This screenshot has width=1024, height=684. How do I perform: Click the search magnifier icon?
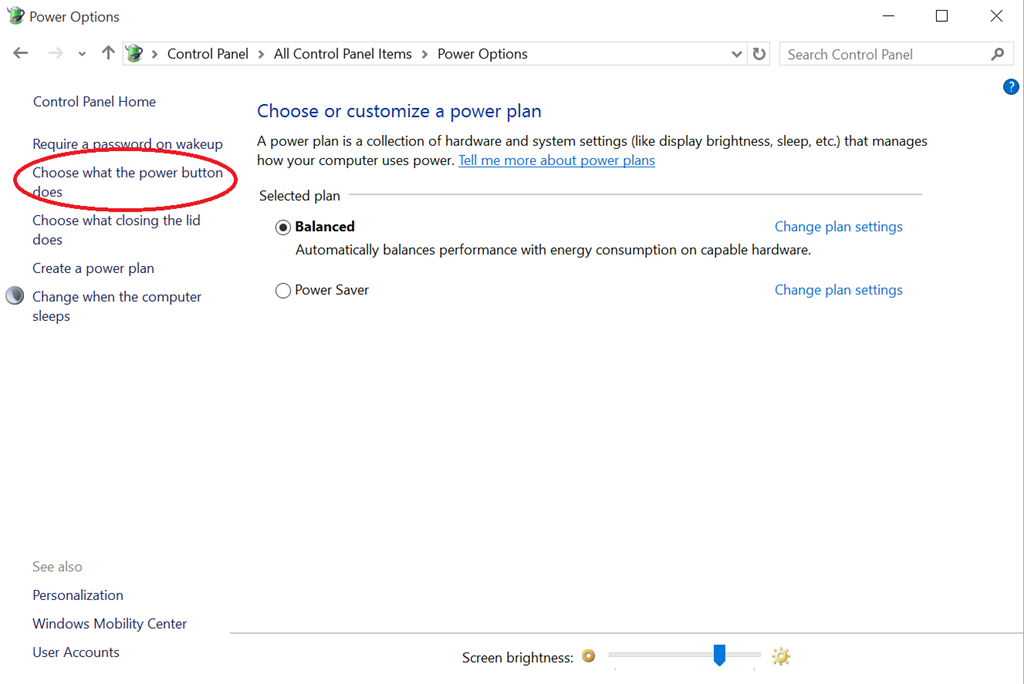click(x=997, y=54)
